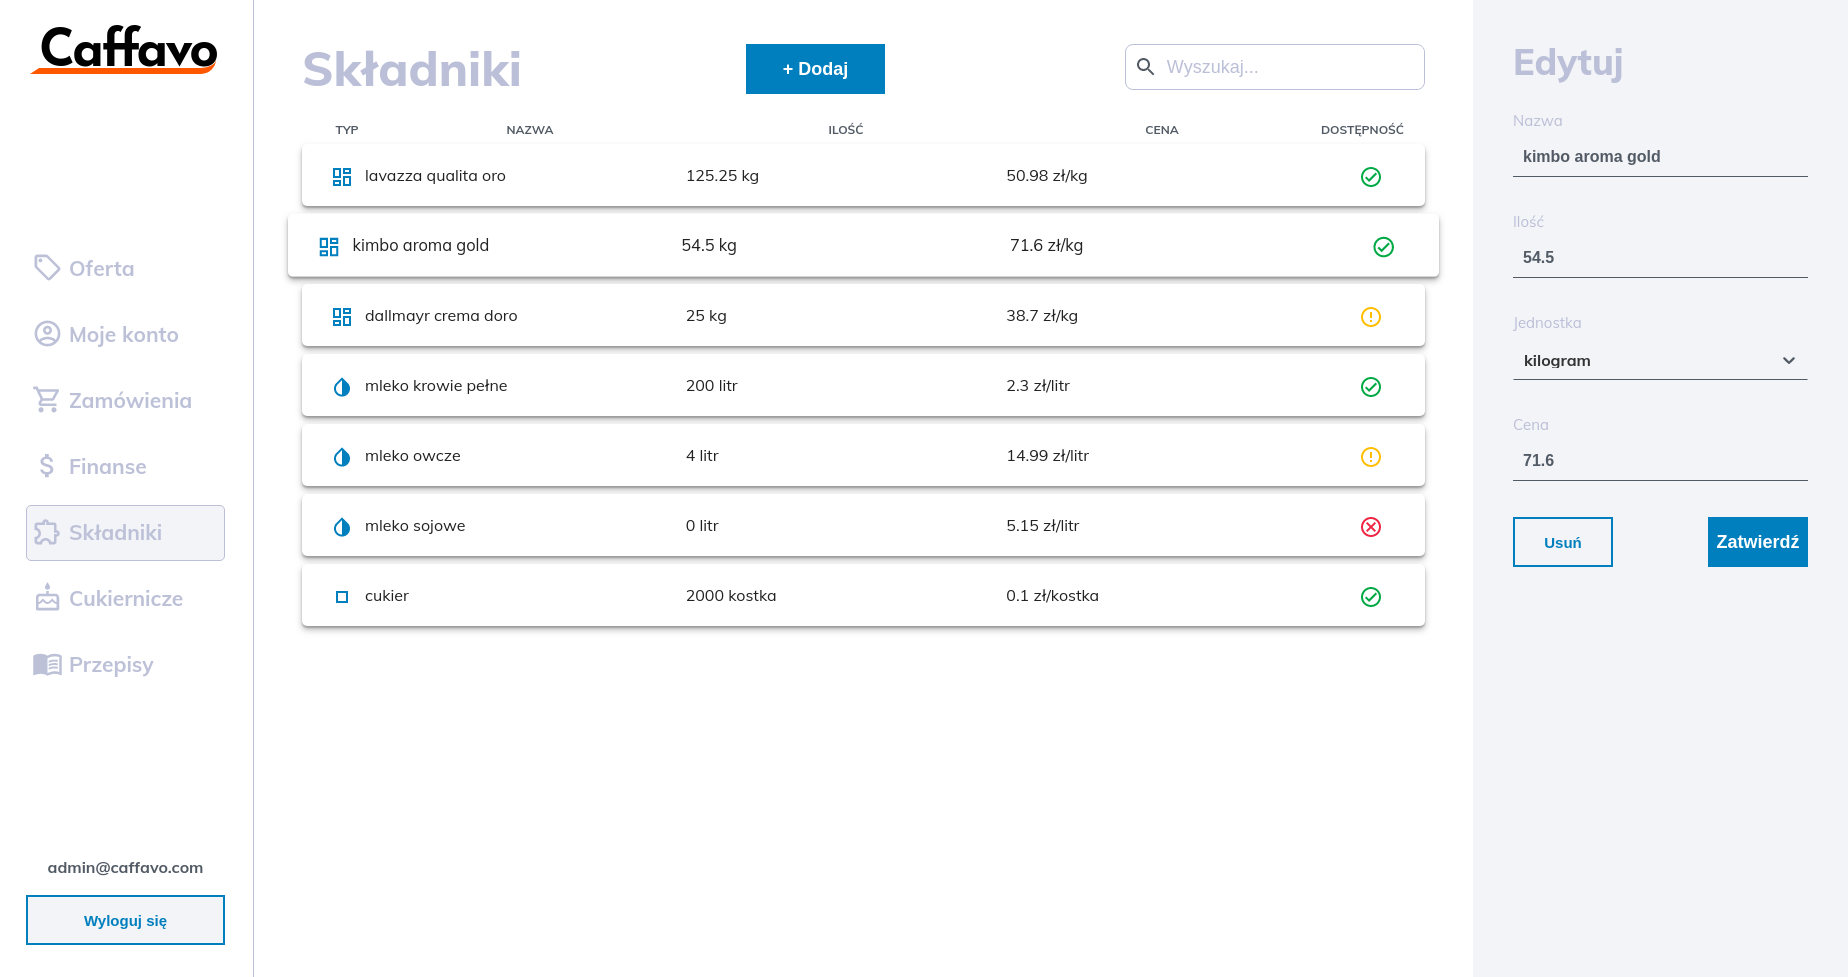Click mleko sojowe name text
This screenshot has width=1848, height=977.
pos(415,526)
